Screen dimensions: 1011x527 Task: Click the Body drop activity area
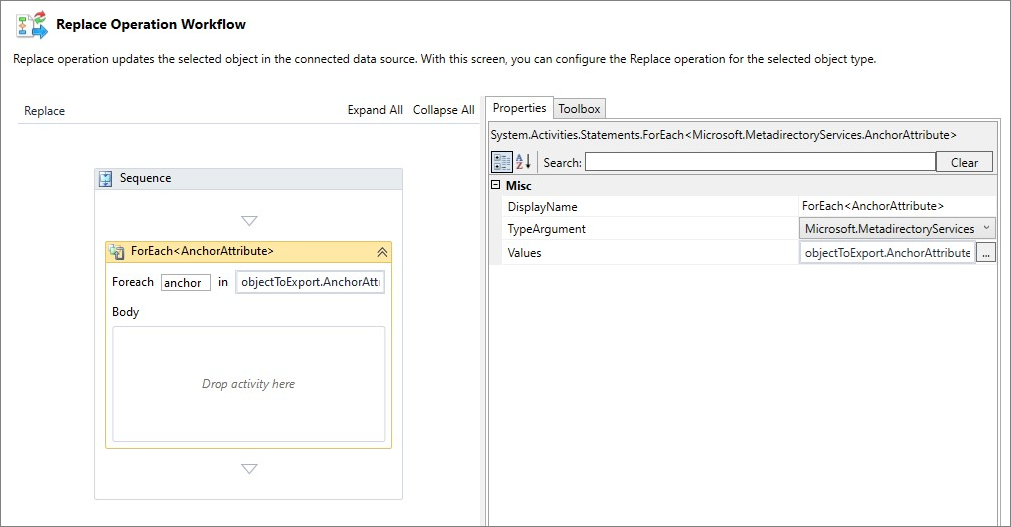[x=249, y=384]
